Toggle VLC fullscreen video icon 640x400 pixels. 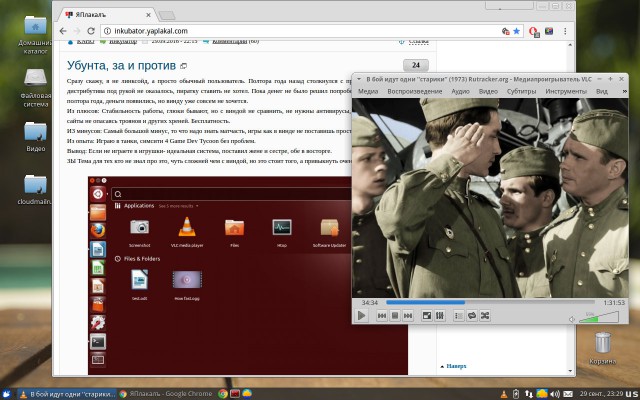[427, 316]
